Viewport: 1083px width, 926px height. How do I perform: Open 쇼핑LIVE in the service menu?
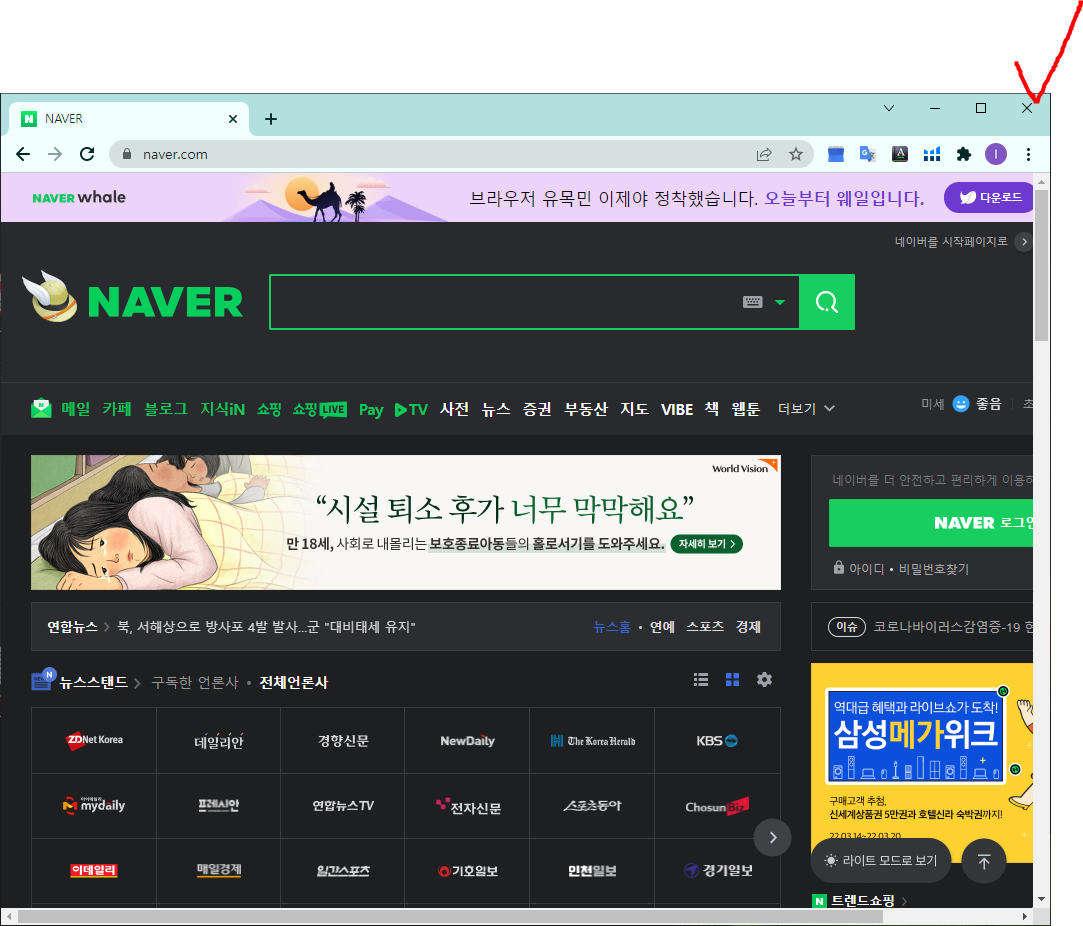click(x=319, y=409)
